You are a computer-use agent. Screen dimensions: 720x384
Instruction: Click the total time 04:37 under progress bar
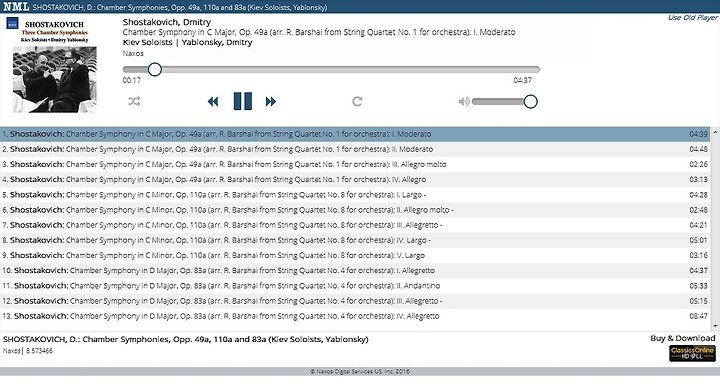coord(523,80)
